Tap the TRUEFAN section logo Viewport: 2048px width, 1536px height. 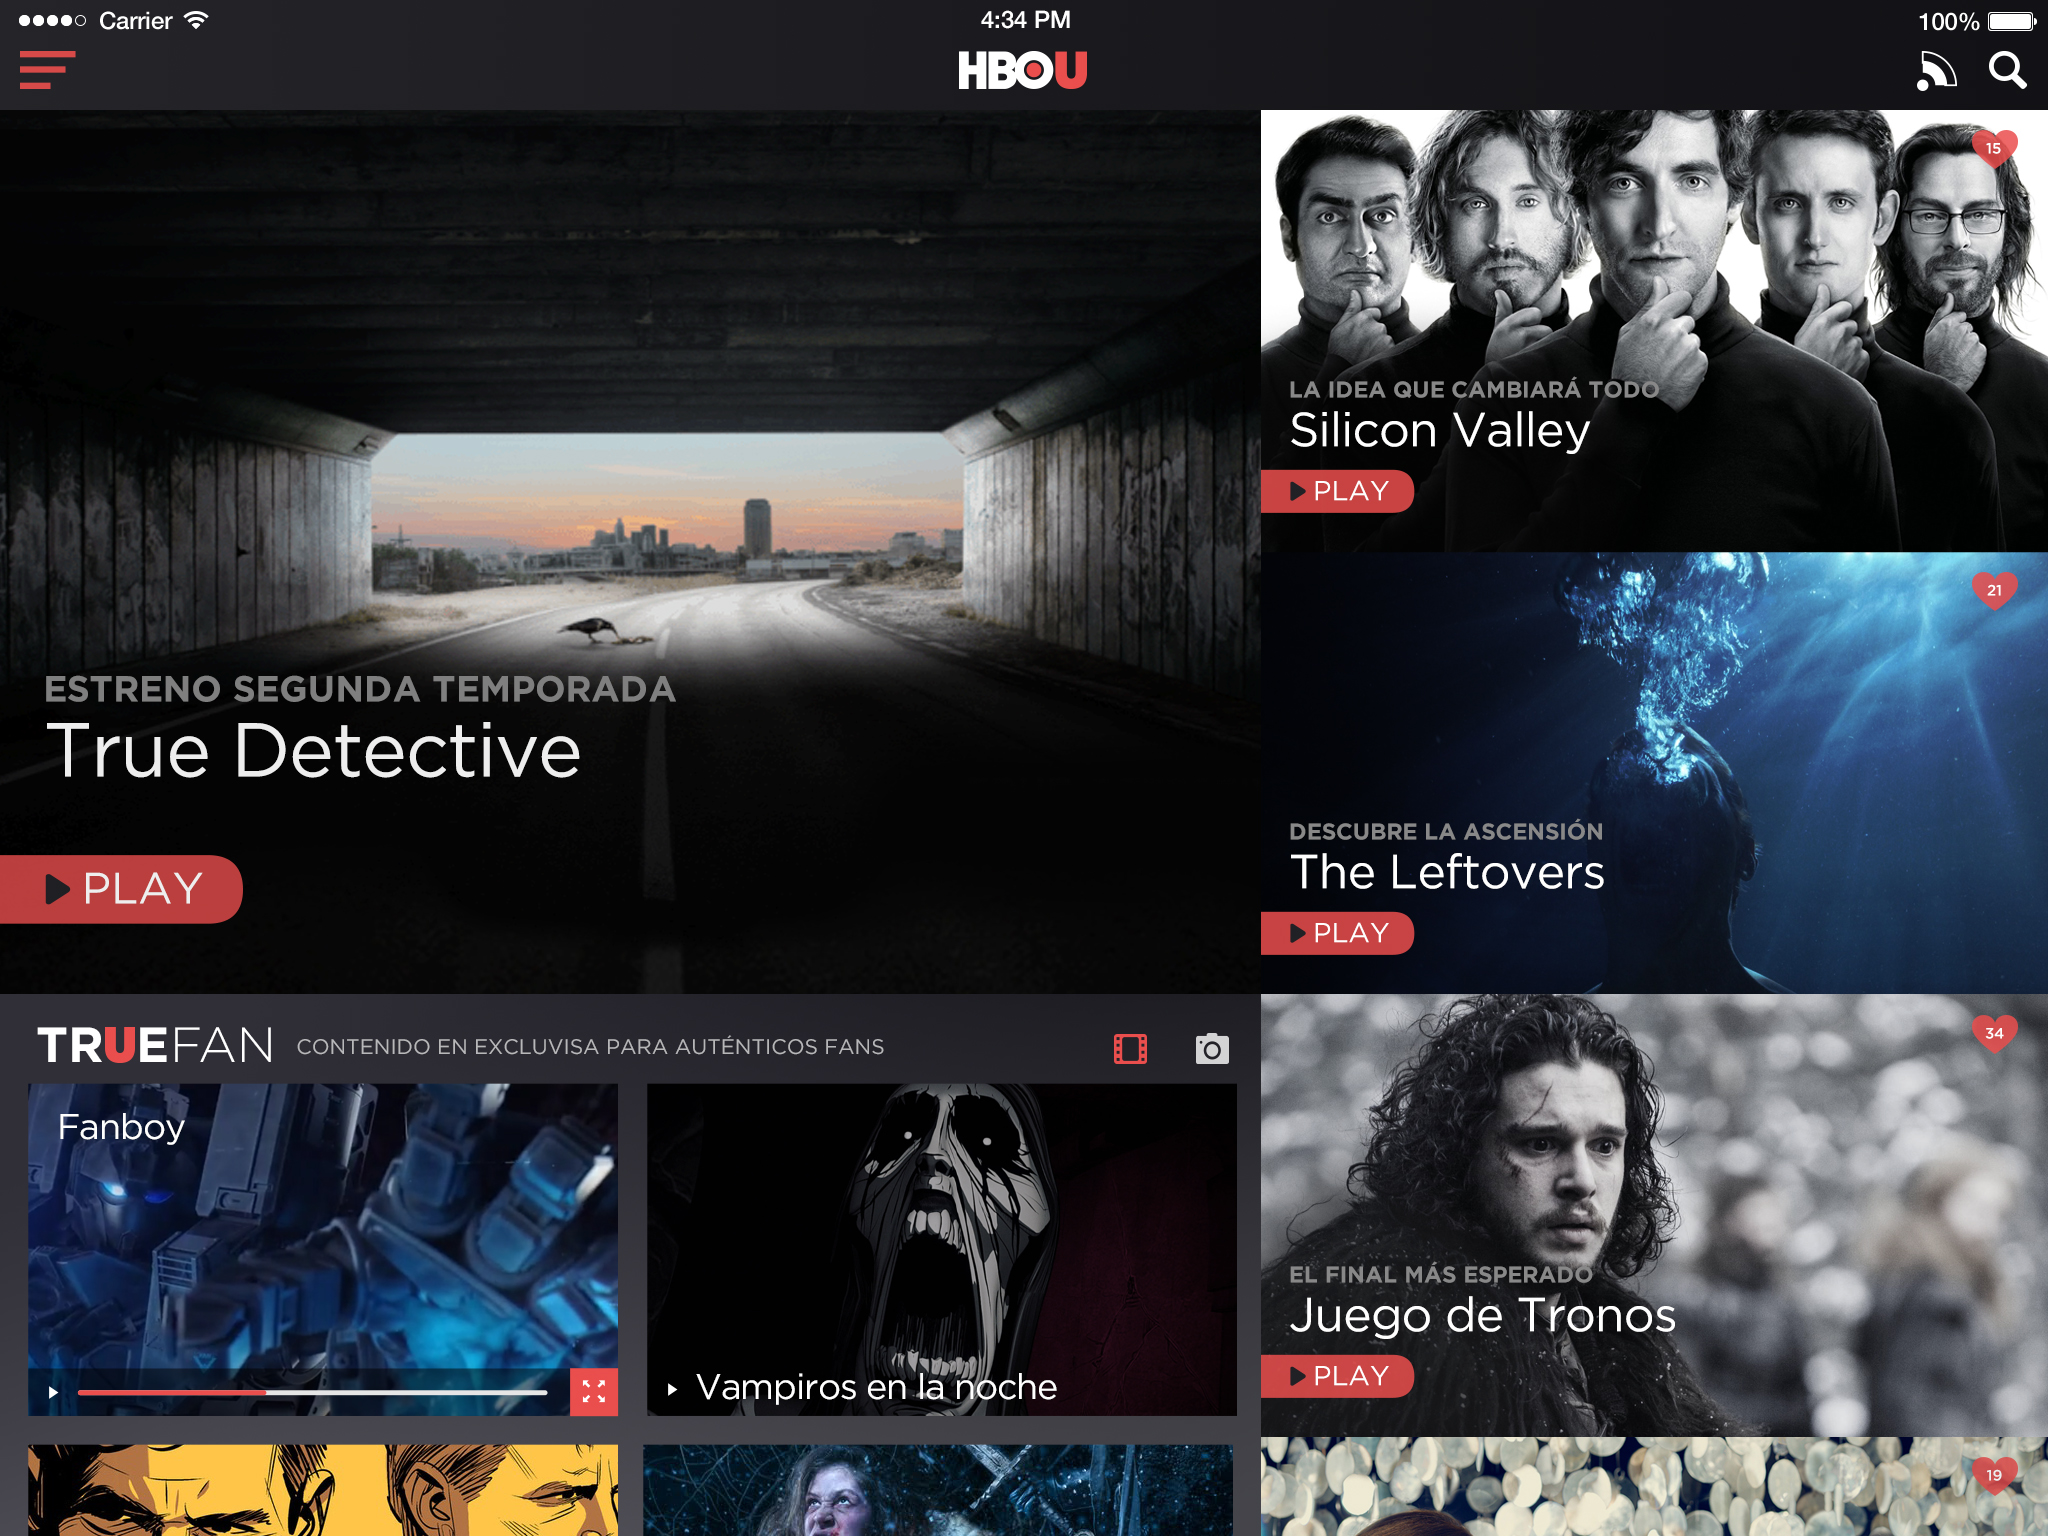pos(155,1046)
